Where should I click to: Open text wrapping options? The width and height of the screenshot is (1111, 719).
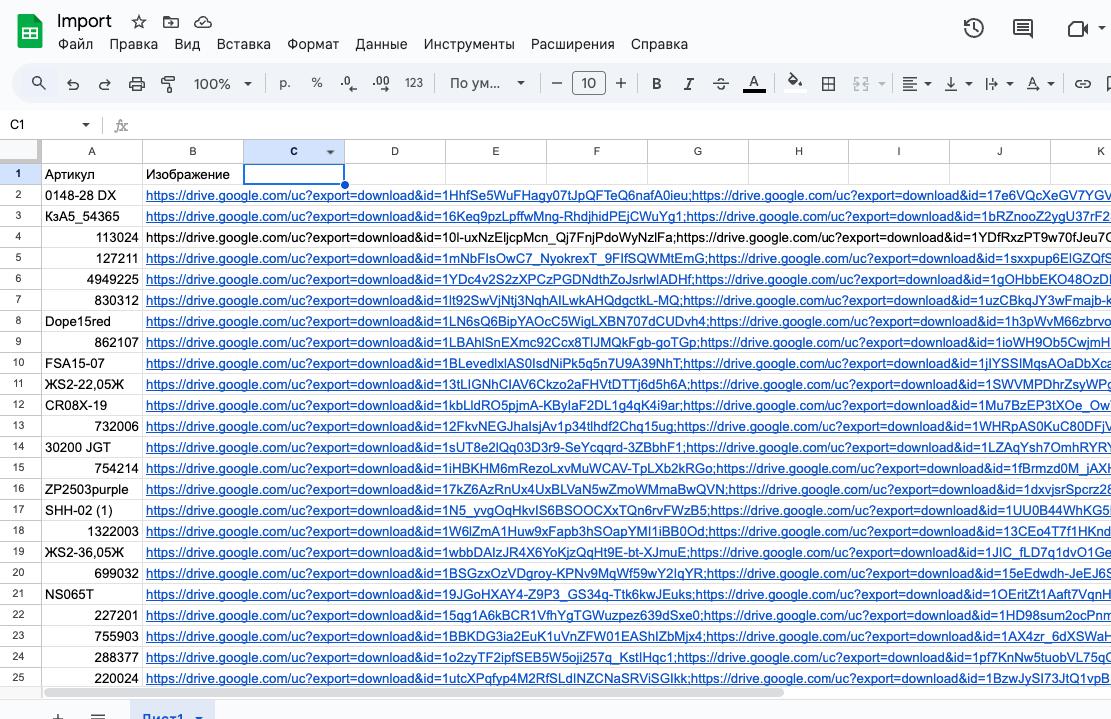[x=998, y=84]
